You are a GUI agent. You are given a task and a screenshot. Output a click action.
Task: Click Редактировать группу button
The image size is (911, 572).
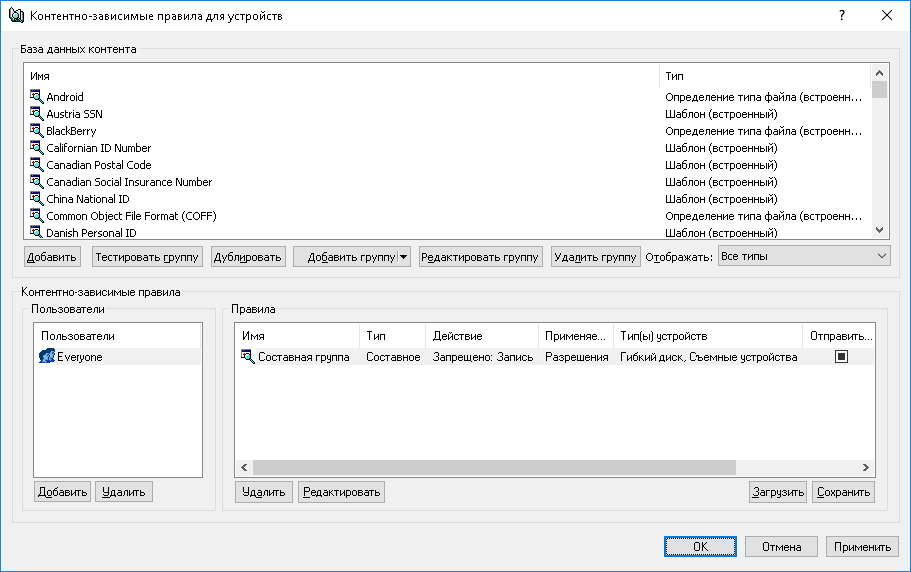(480, 257)
